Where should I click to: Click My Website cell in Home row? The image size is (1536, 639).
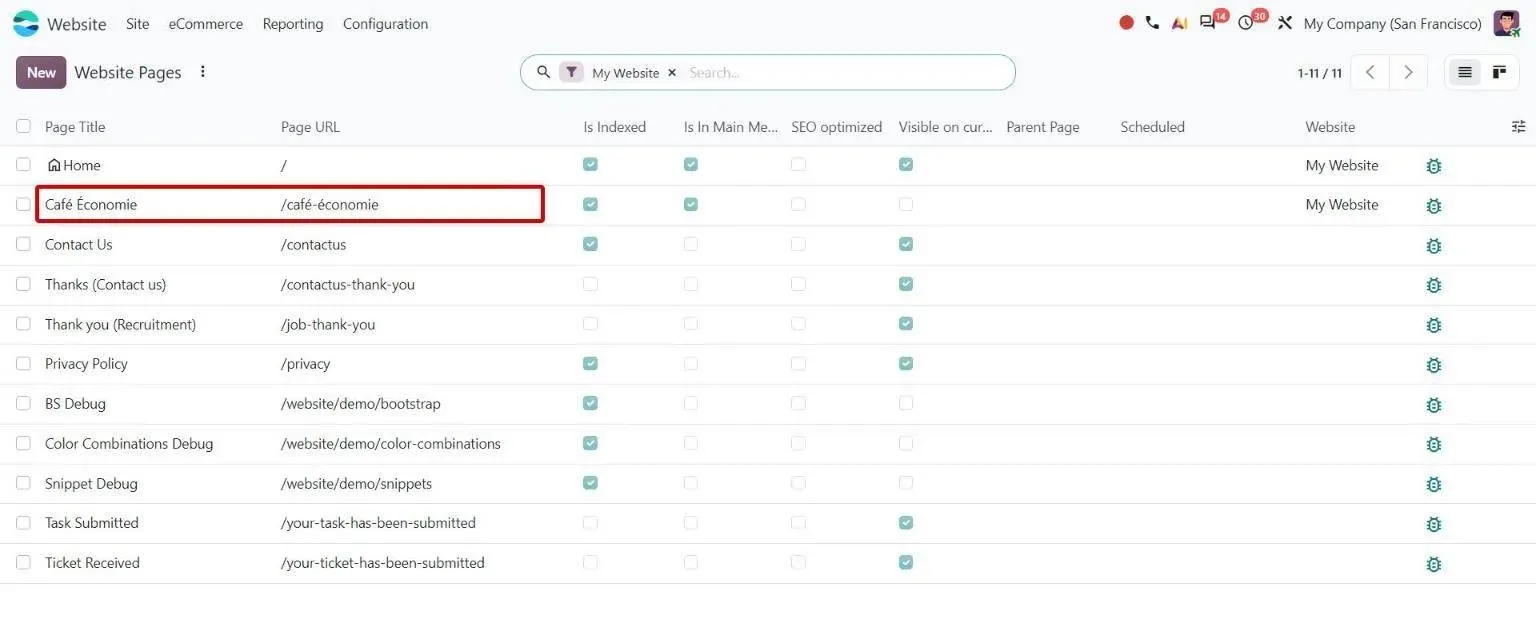pos(1341,166)
